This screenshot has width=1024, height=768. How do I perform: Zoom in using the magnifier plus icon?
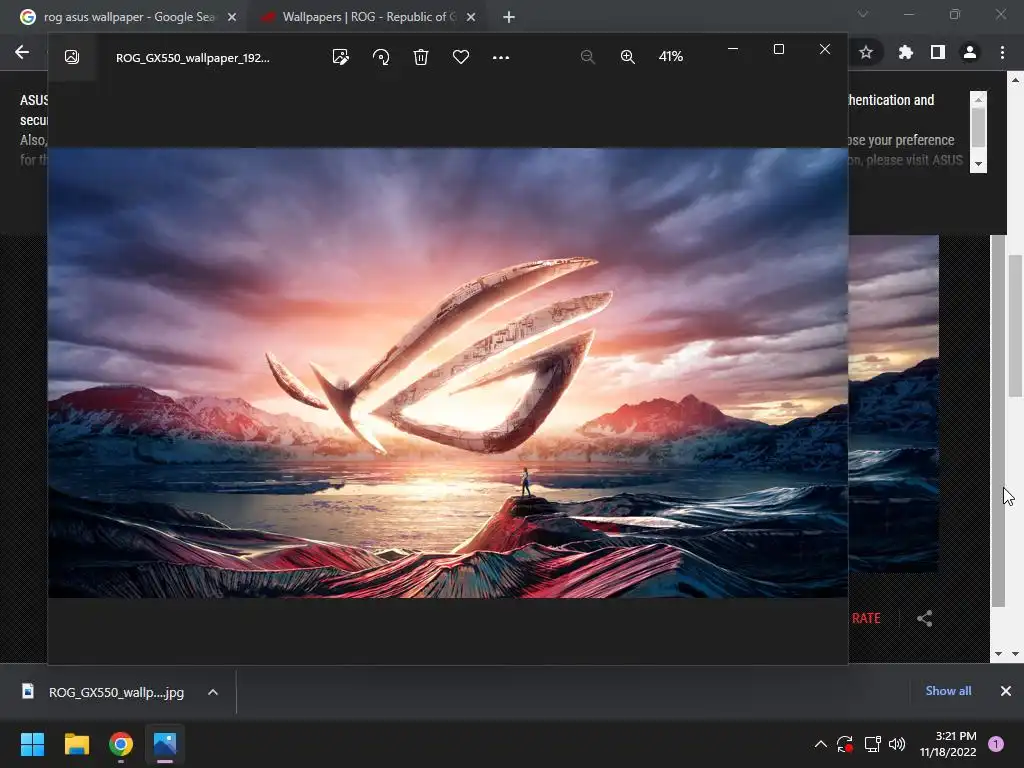[x=628, y=57]
